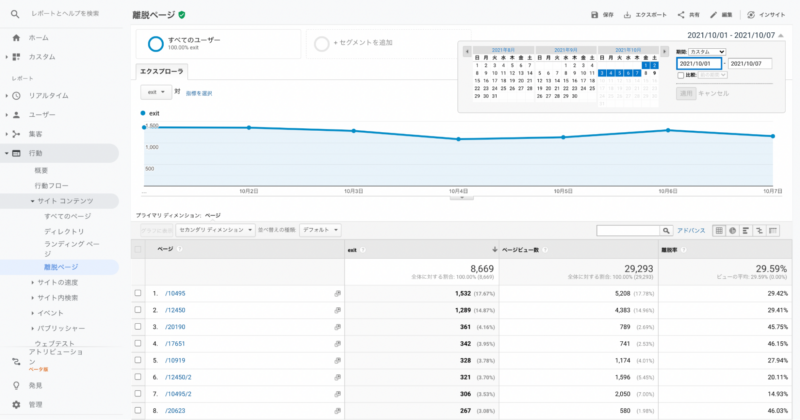Open the Admin (管理) gear icon

point(16,405)
